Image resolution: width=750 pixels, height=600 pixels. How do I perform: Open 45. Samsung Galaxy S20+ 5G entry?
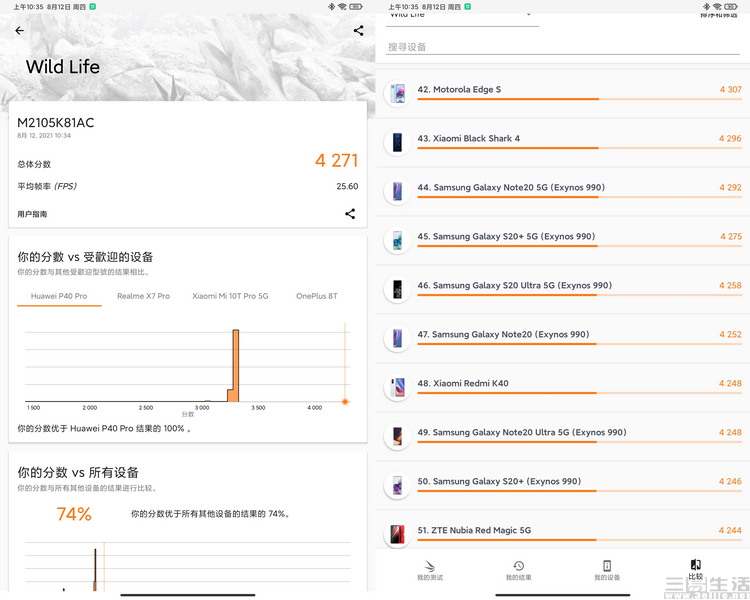[x=562, y=240]
